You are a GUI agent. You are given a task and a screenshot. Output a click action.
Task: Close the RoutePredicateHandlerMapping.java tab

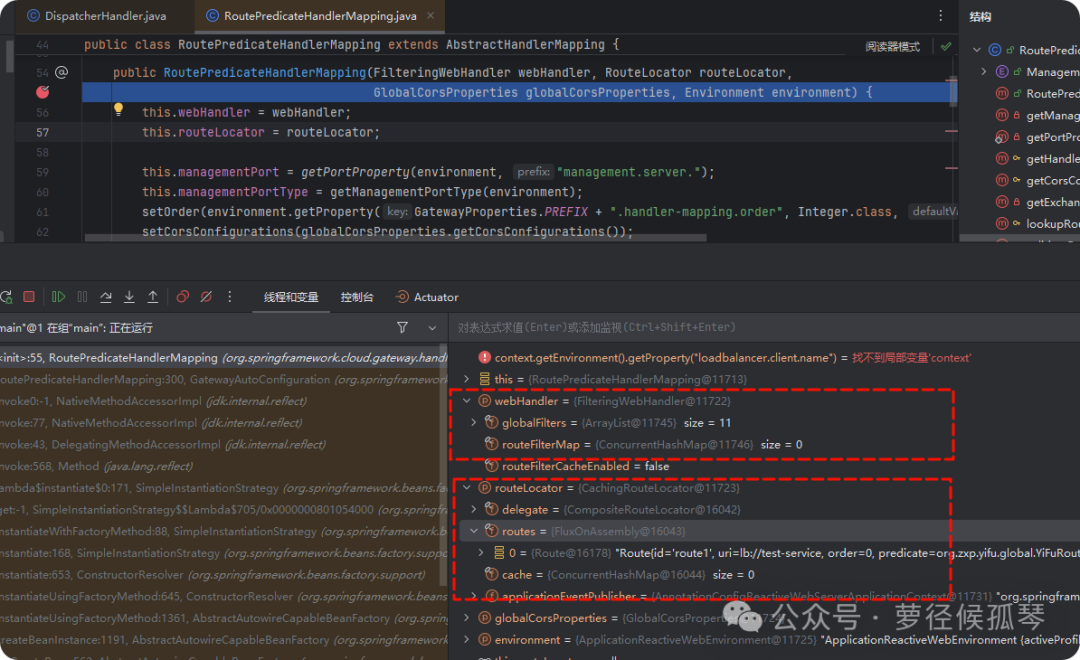tap(430, 15)
